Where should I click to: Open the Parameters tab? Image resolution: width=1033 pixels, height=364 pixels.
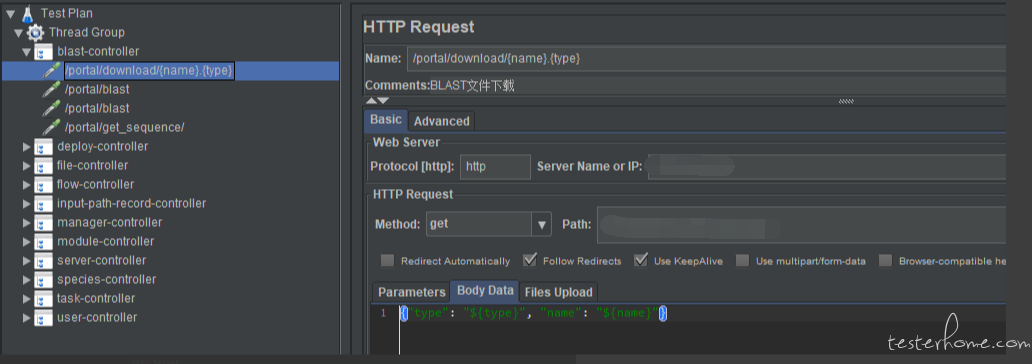(411, 292)
